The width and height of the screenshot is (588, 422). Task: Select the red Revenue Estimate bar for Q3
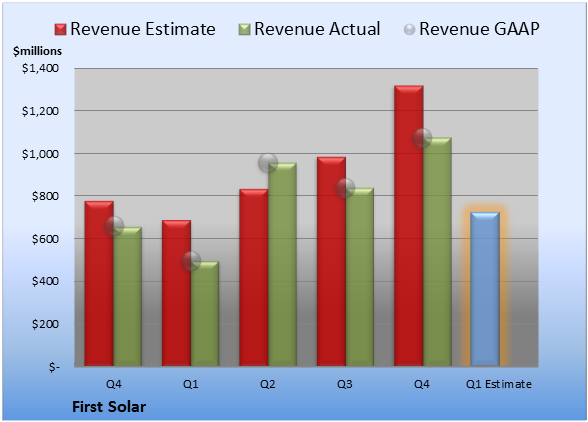point(332,261)
